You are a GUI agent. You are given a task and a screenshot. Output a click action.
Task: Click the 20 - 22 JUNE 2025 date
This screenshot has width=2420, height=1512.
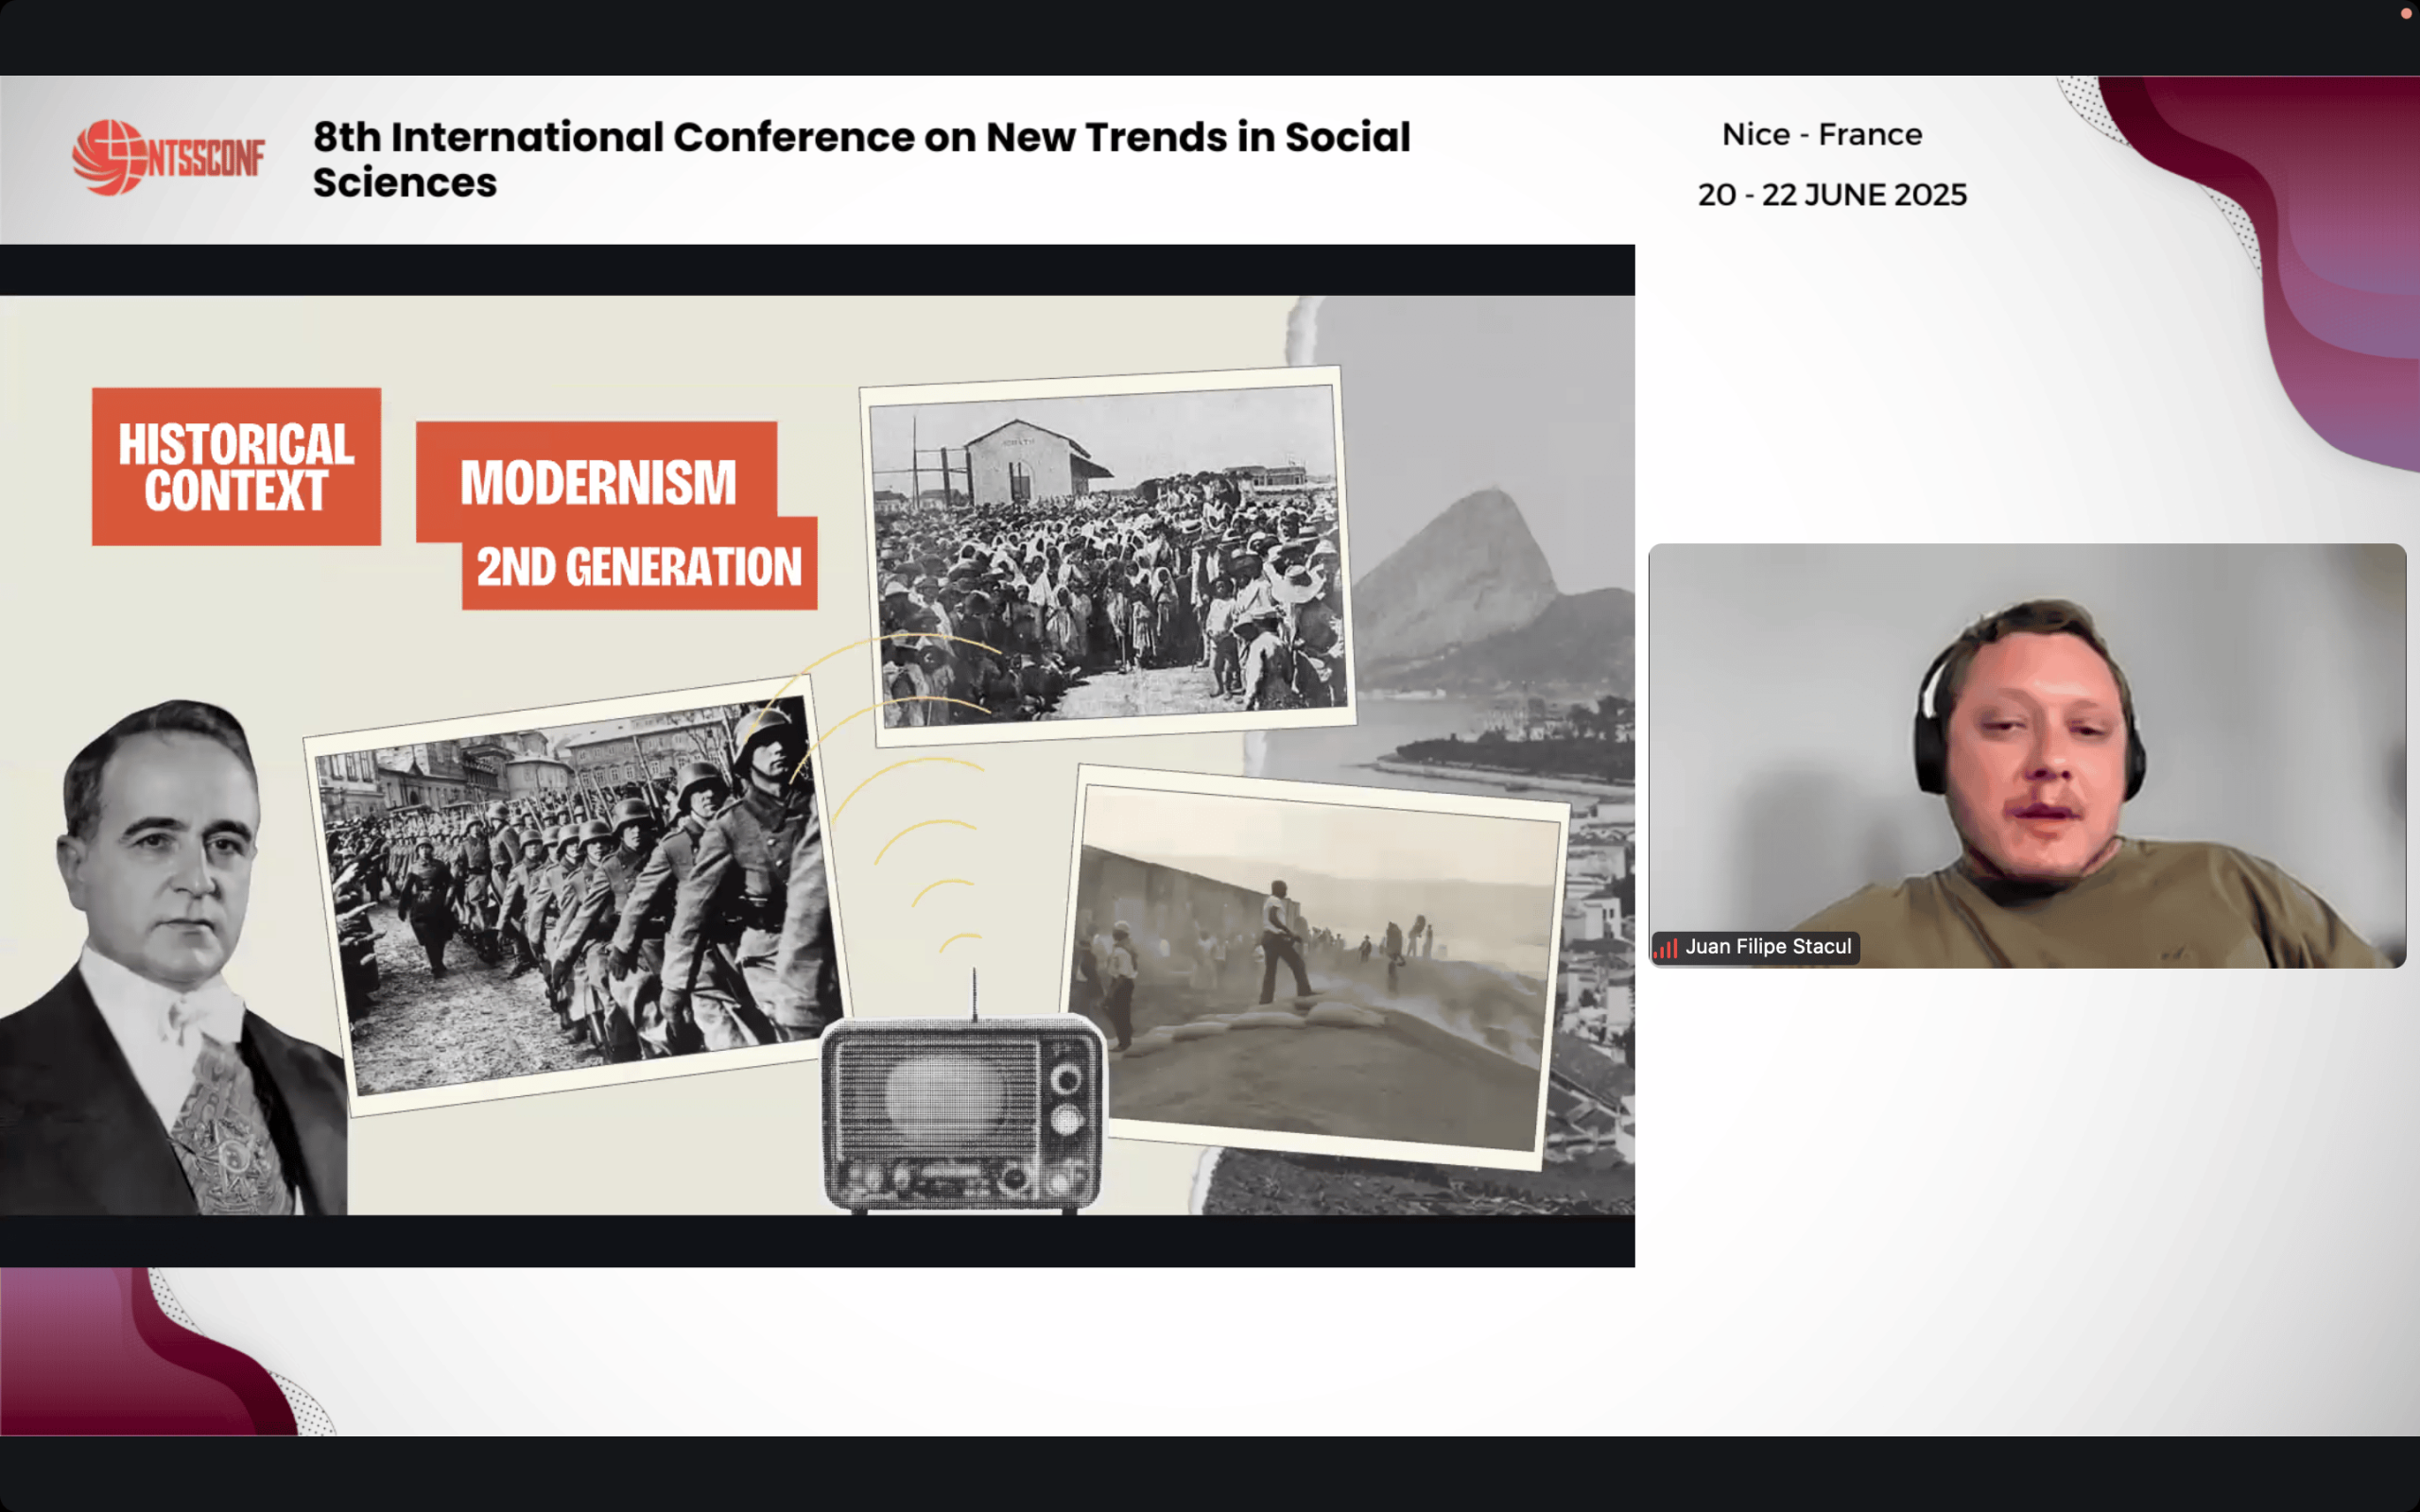coord(1831,194)
